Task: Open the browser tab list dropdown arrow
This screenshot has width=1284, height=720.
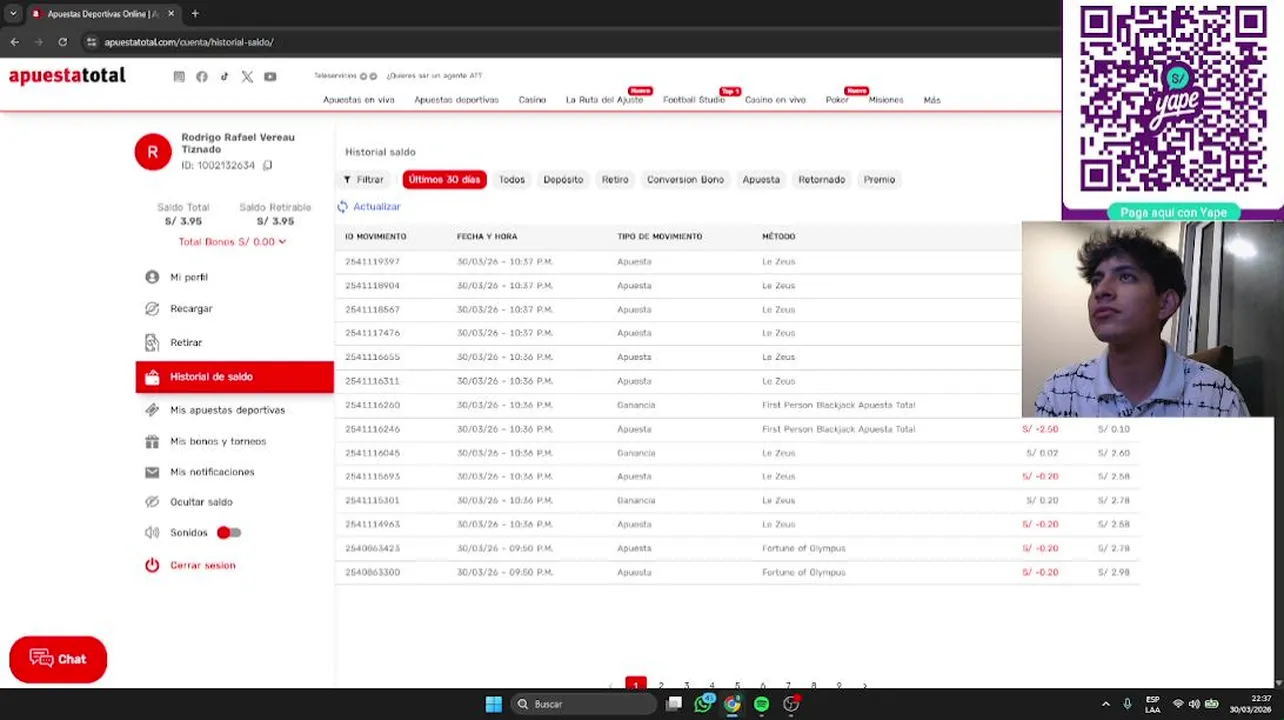Action: tap(13, 14)
